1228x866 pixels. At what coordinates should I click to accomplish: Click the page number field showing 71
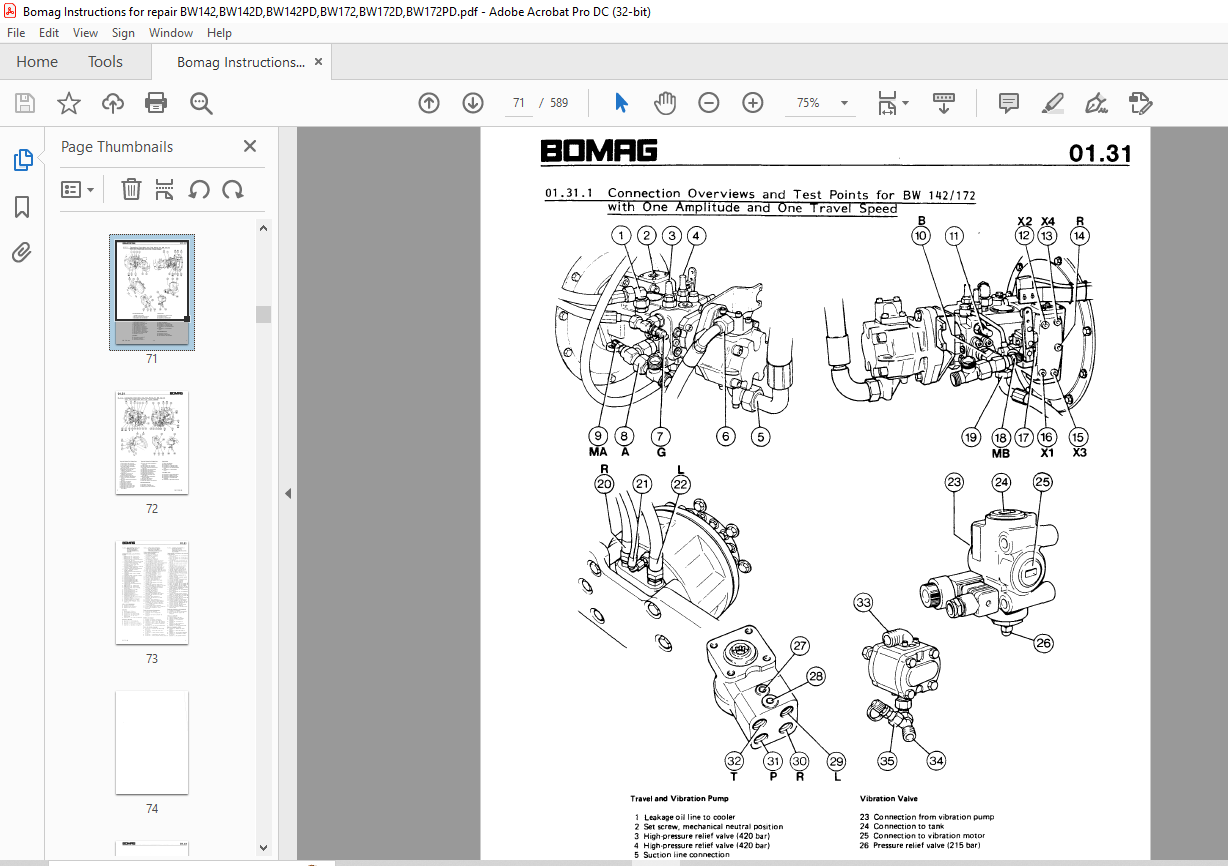pos(519,103)
